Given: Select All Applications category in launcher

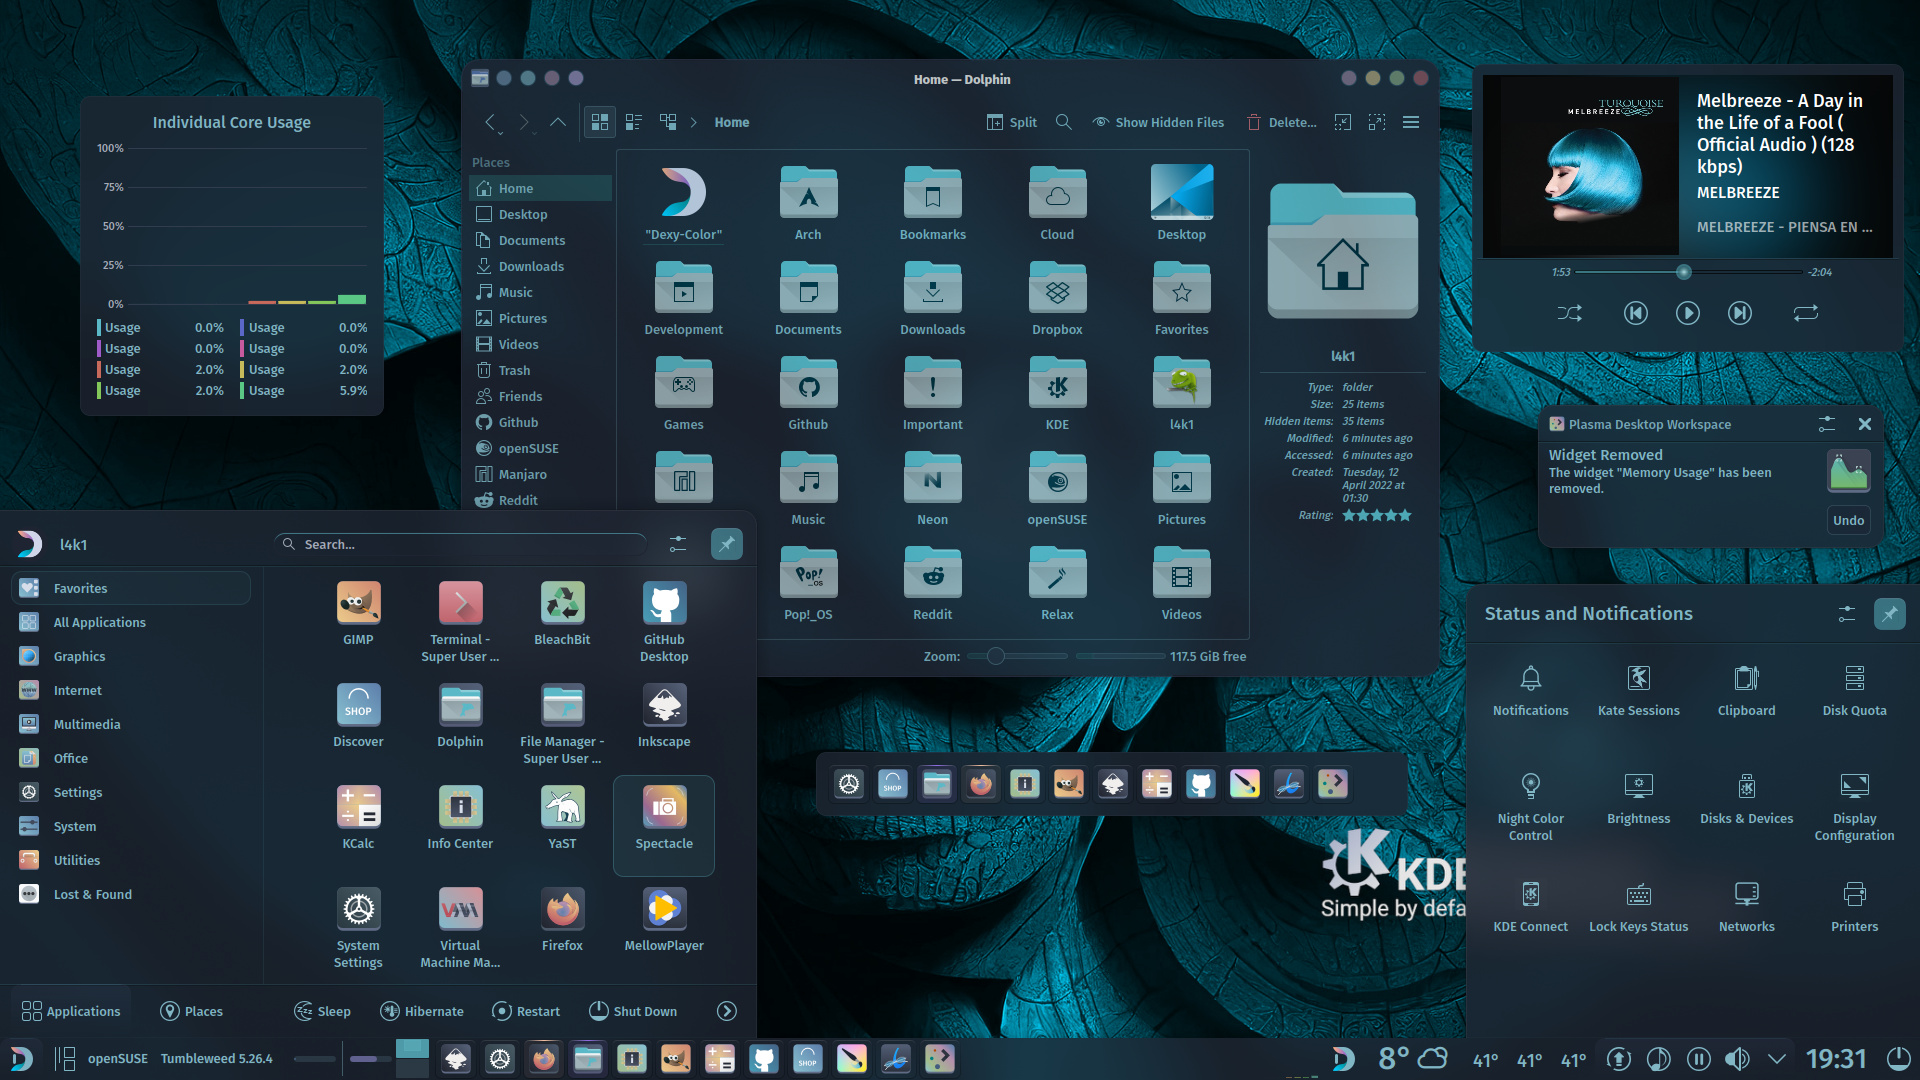Looking at the screenshot, I should click(x=131, y=622).
